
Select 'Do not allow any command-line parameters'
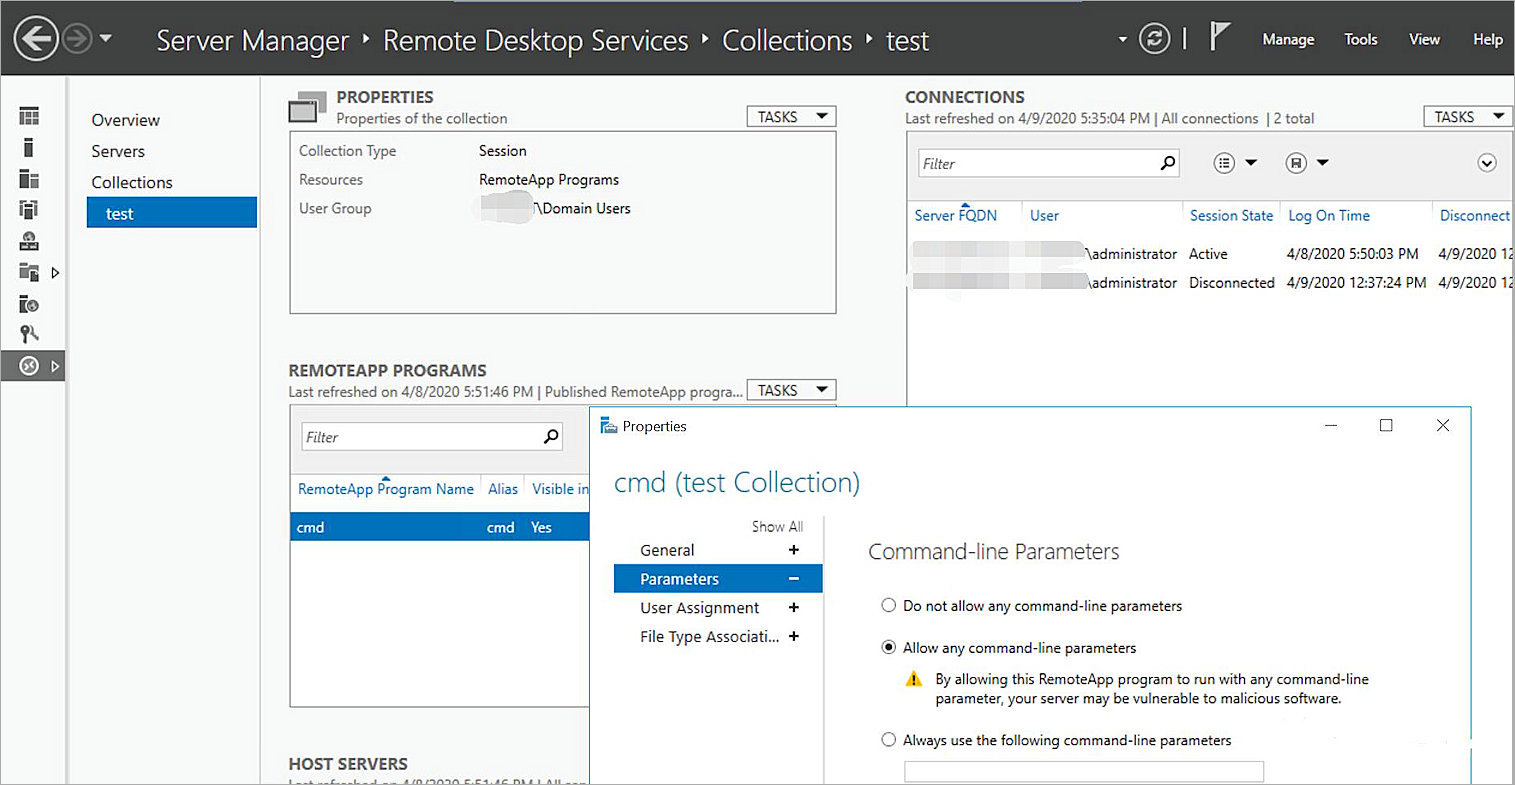pos(888,606)
